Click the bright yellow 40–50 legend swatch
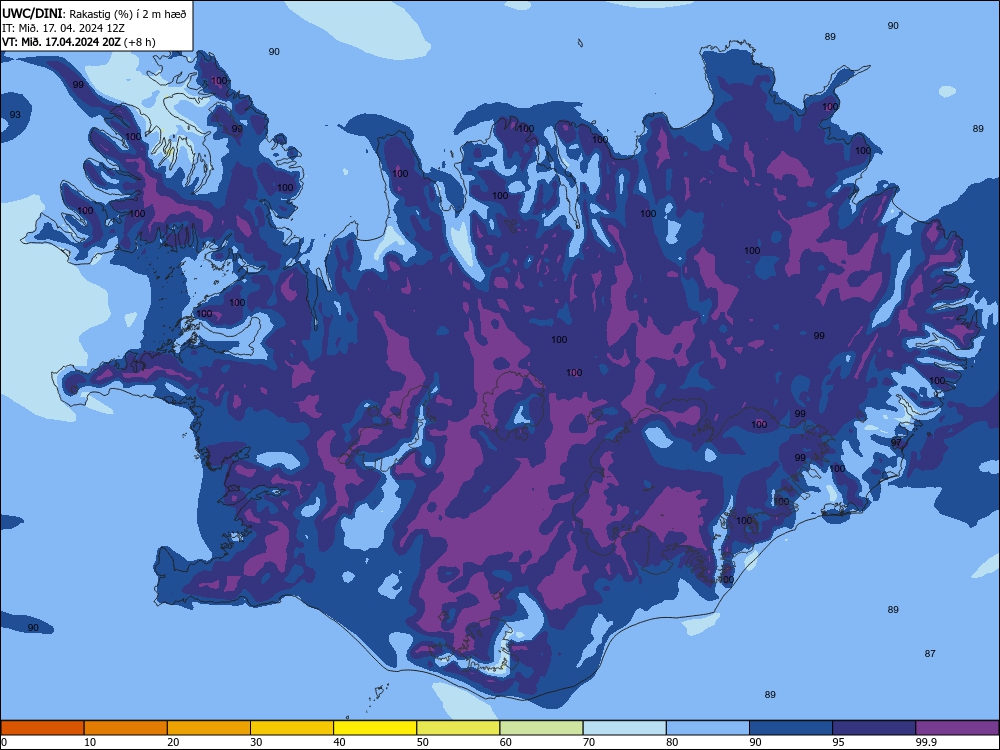Screen dimensions: 1000x750 click(x=375, y=728)
